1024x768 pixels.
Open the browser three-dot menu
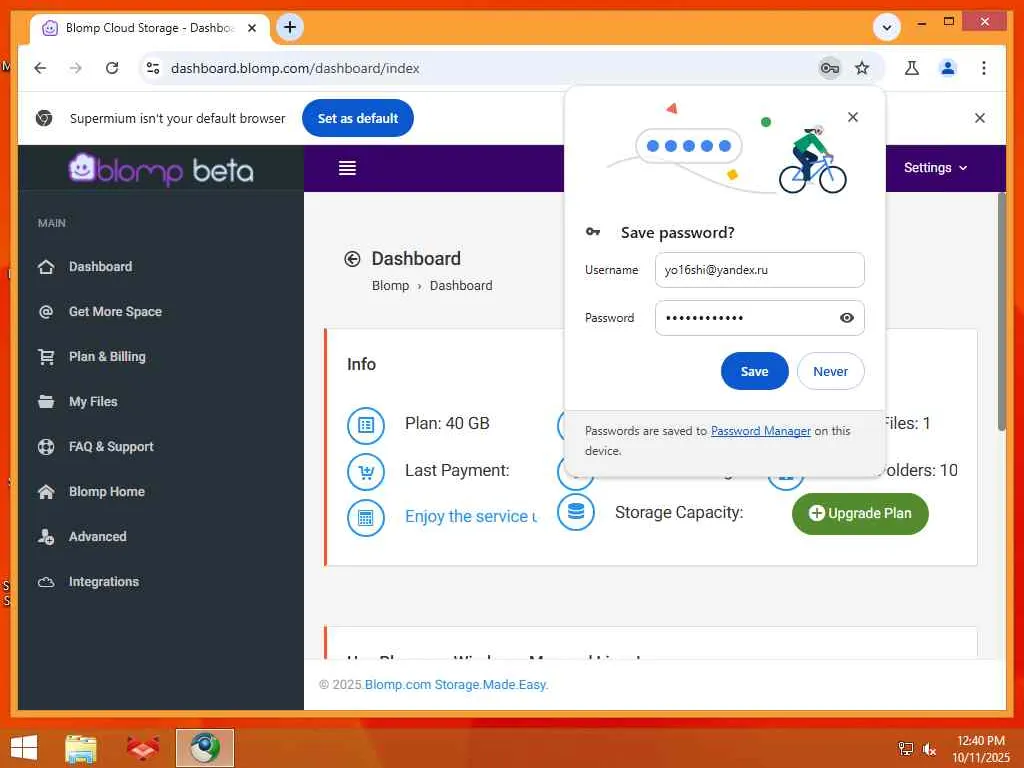[984, 68]
